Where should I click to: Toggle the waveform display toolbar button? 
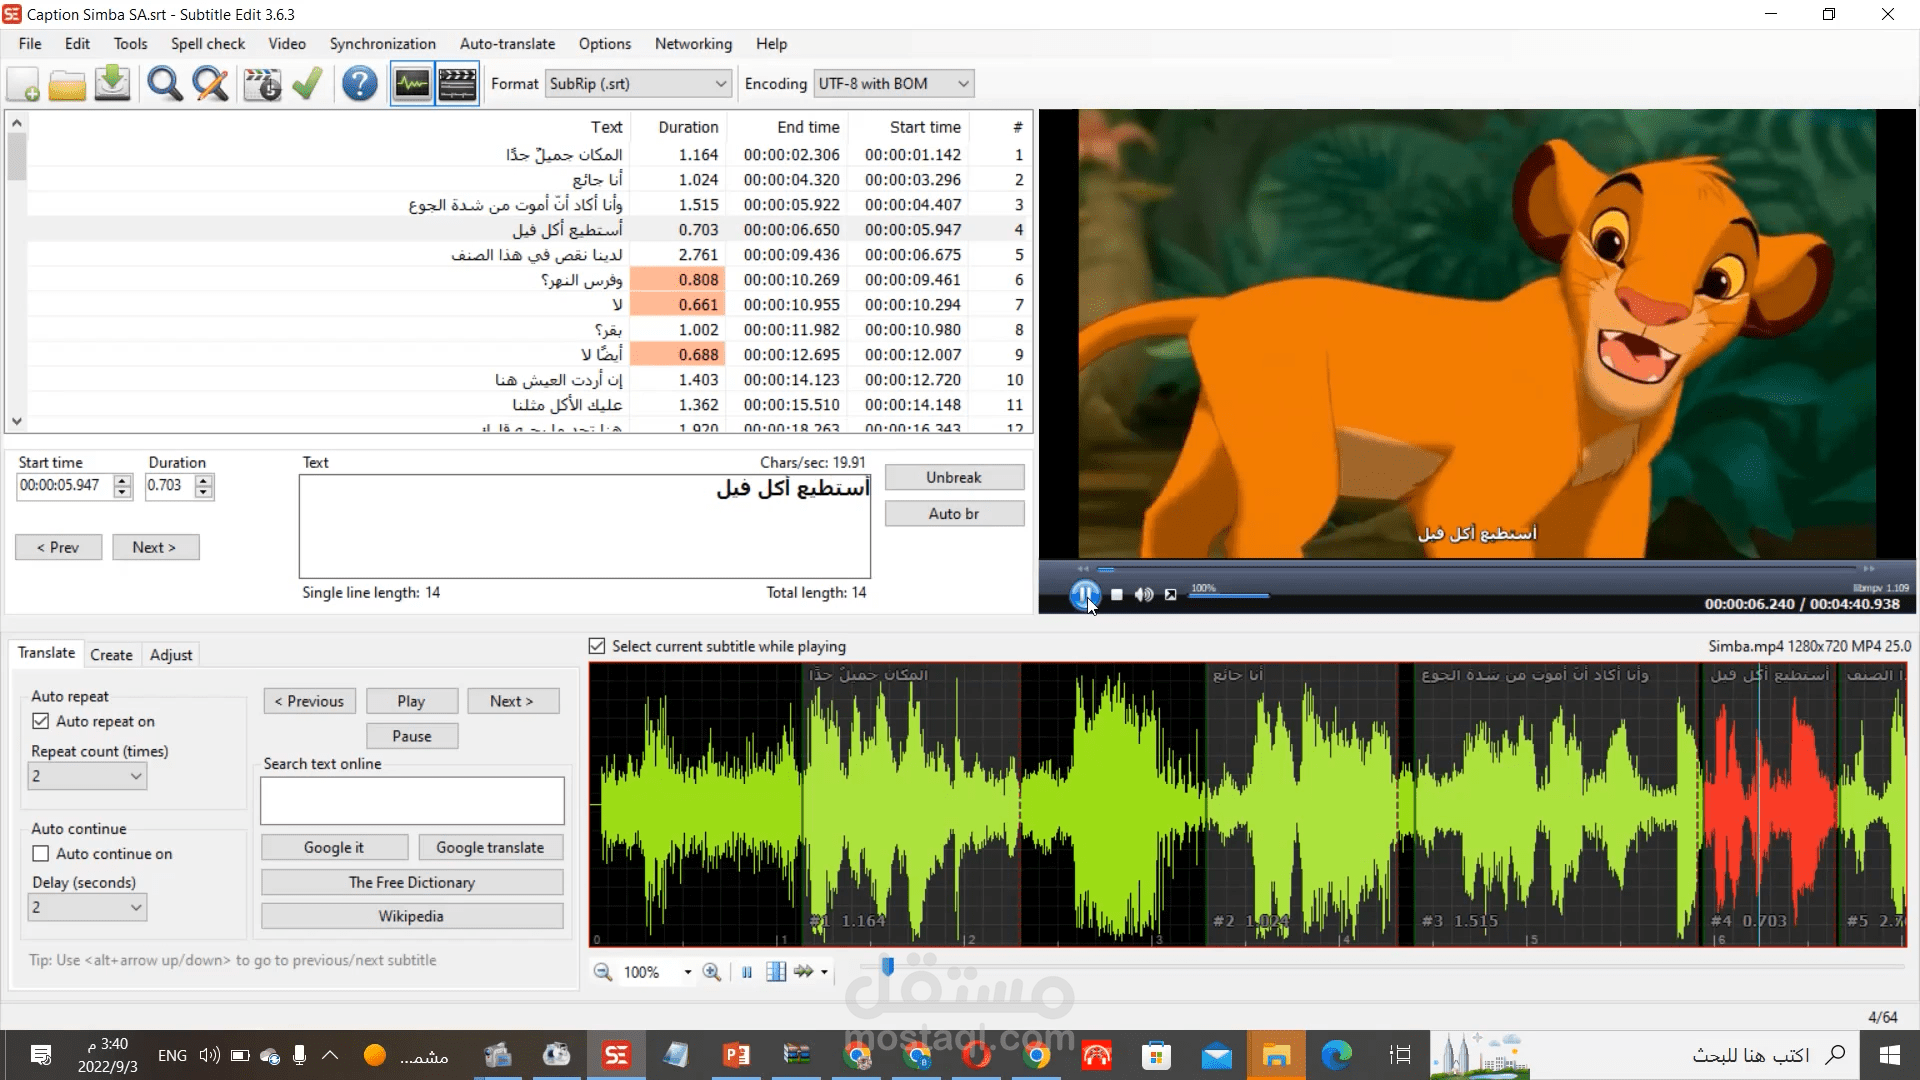click(x=412, y=84)
